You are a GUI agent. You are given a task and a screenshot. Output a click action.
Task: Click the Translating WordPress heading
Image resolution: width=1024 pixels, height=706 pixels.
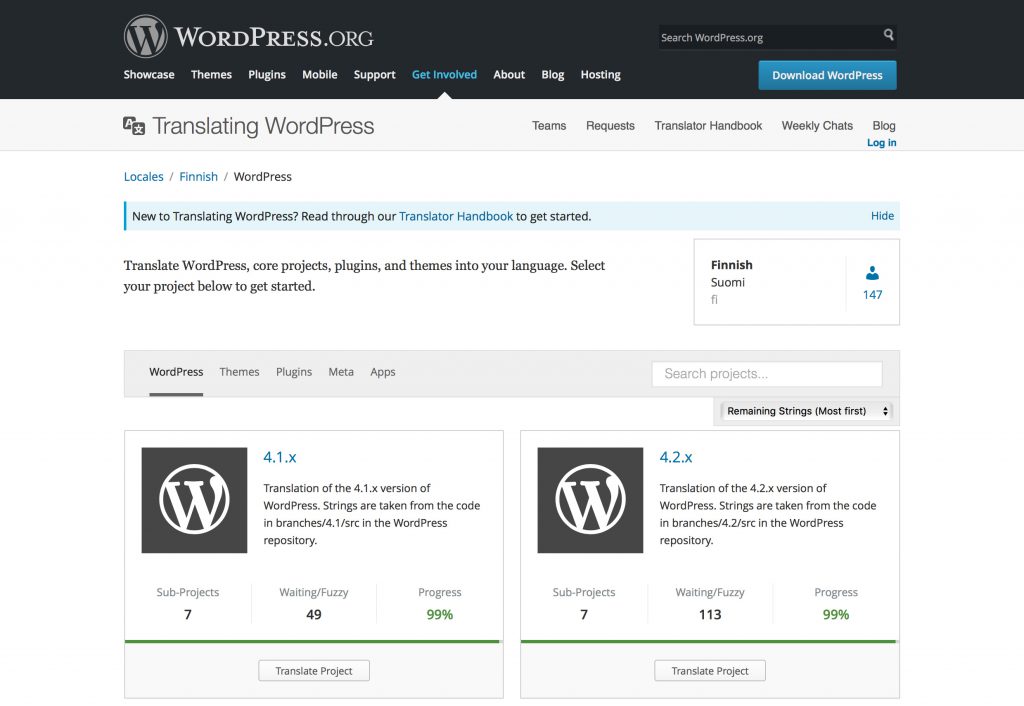click(263, 125)
